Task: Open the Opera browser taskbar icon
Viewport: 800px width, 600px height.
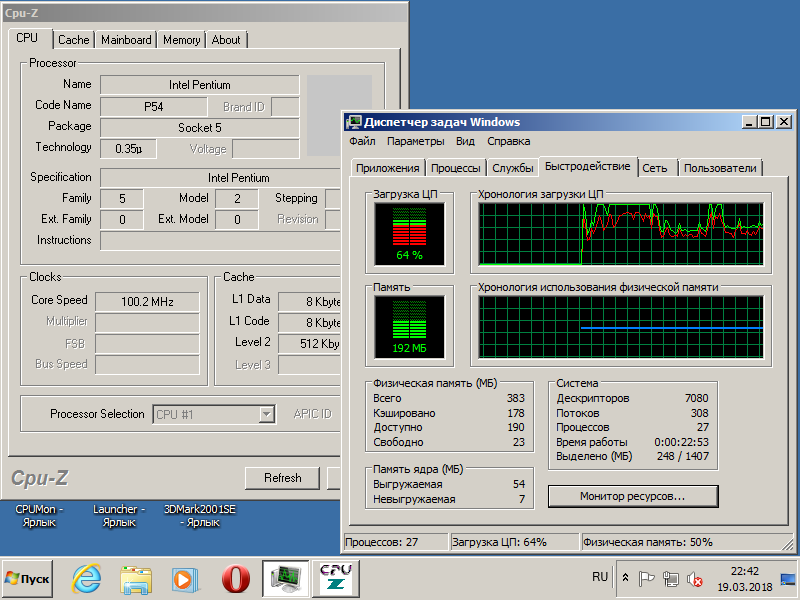Action: (236, 578)
